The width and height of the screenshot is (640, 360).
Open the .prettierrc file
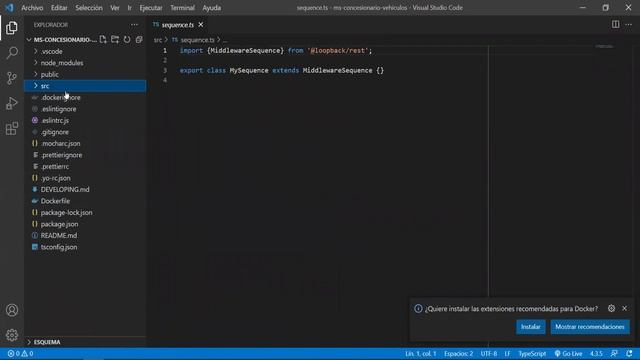[x=85, y=167]
